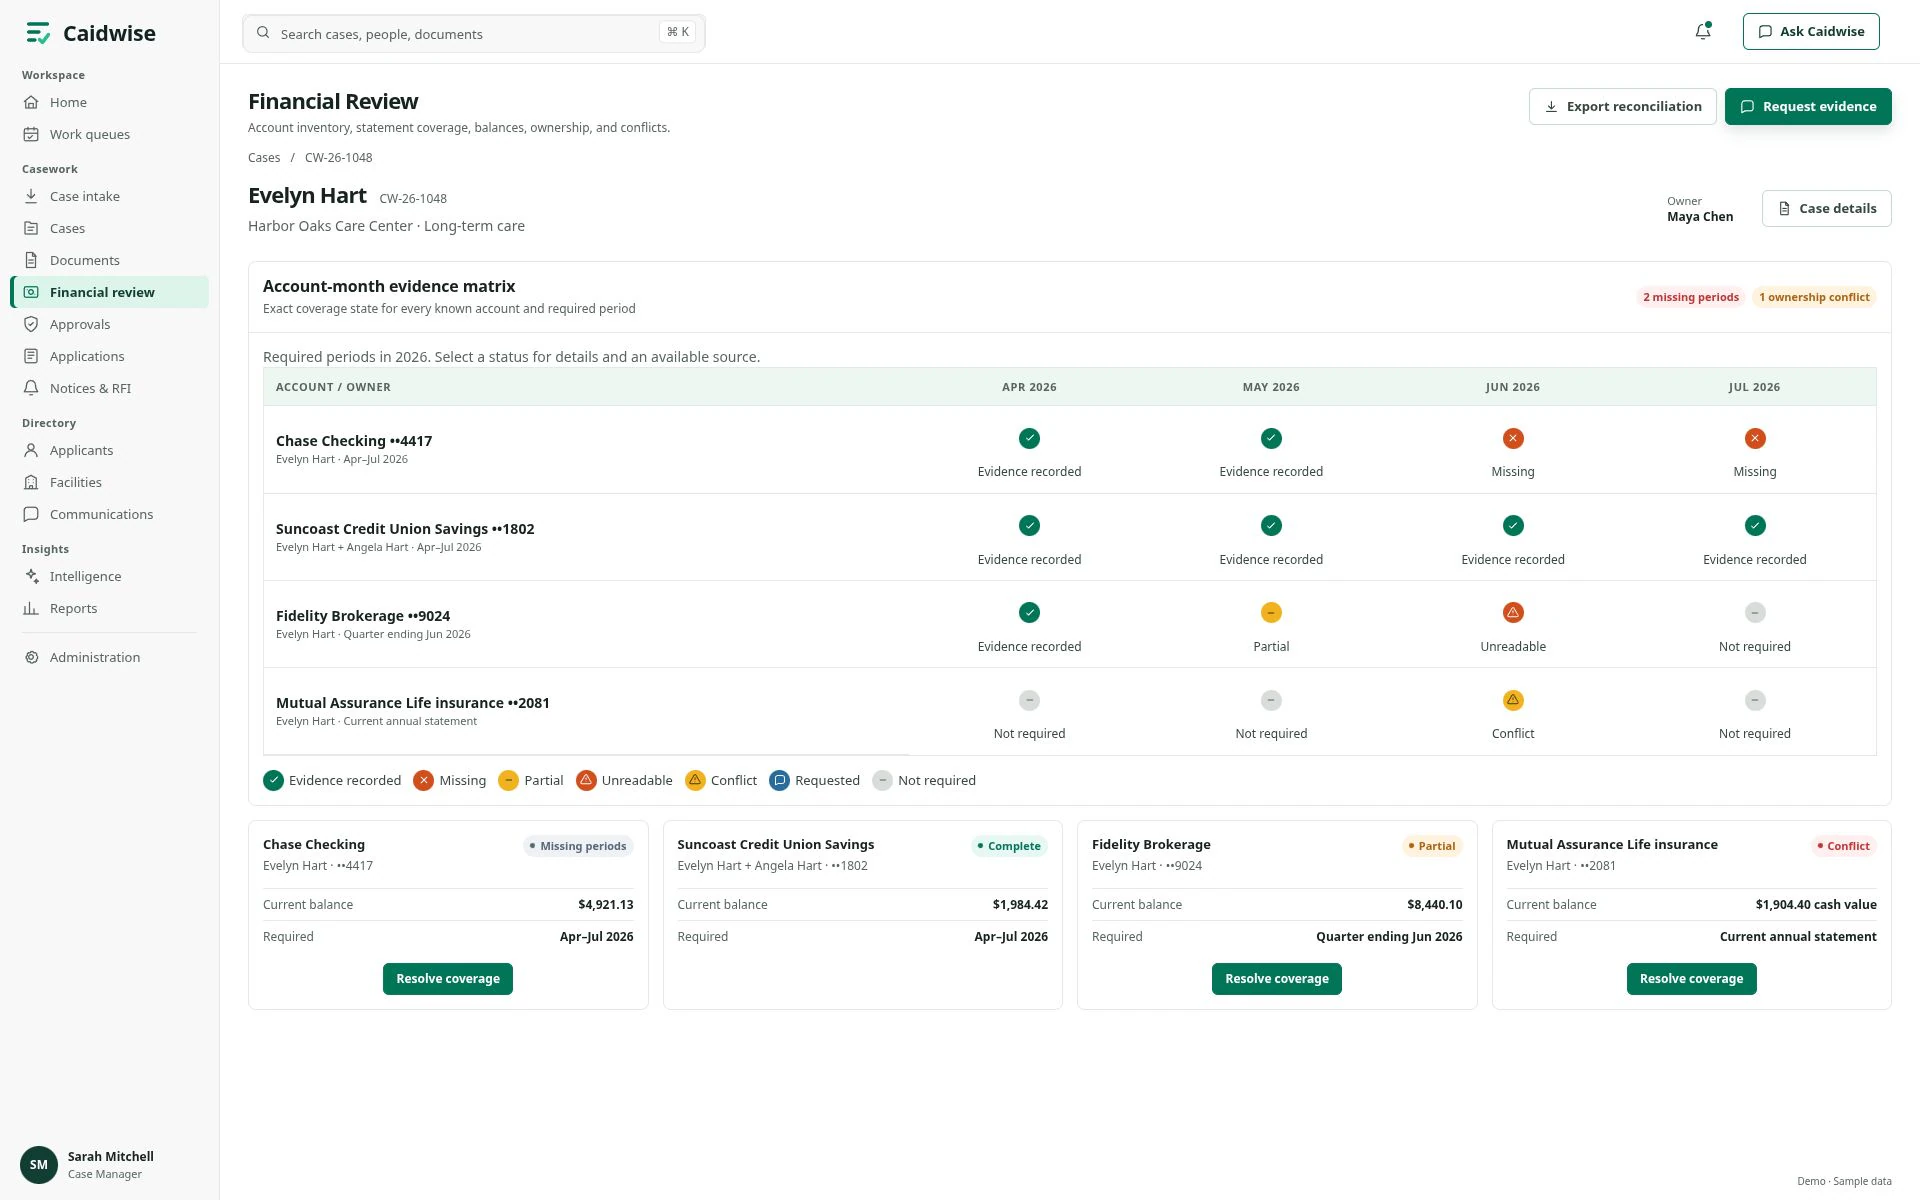1920x1200 pixels.
Task: Open Administration settings
Action: pyautogui.click(x=110, y=657)
